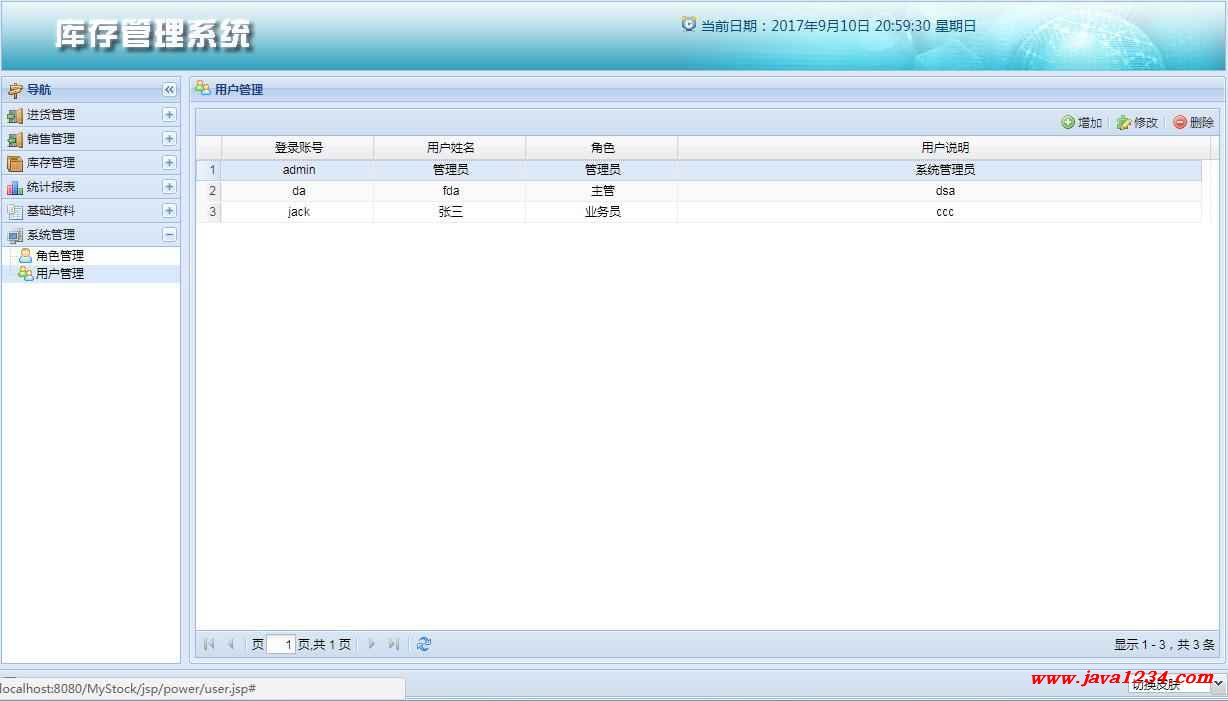The width and height of the screenshot is (1228, 701).
Task: Expand the 进货管理 accordion section
Action: click(x=169, y=115)
